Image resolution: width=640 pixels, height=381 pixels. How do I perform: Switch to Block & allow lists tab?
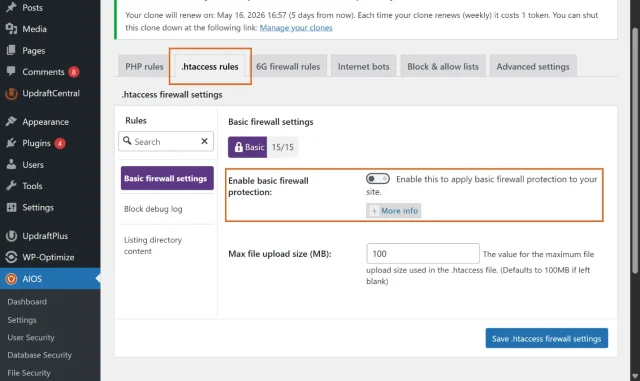pyautogui.click(x=443, y=67)
